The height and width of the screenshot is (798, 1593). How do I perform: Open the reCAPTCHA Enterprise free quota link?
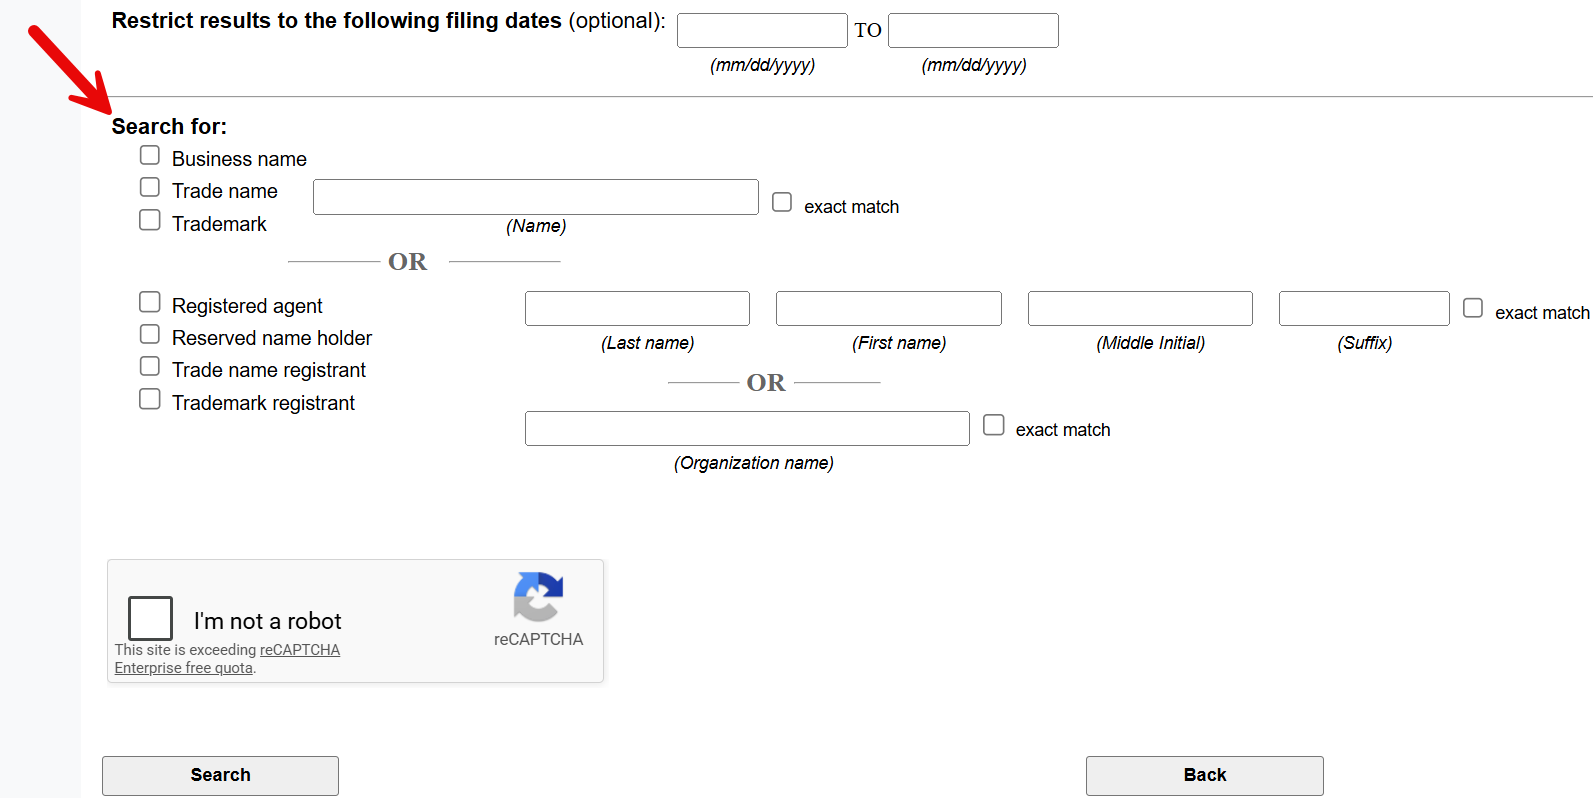coord(227,659)
